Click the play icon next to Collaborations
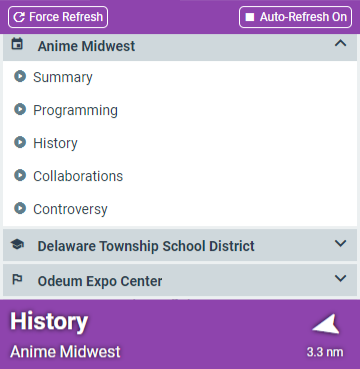360x369 pixels. pyautogui.click(x=20, y=175)
